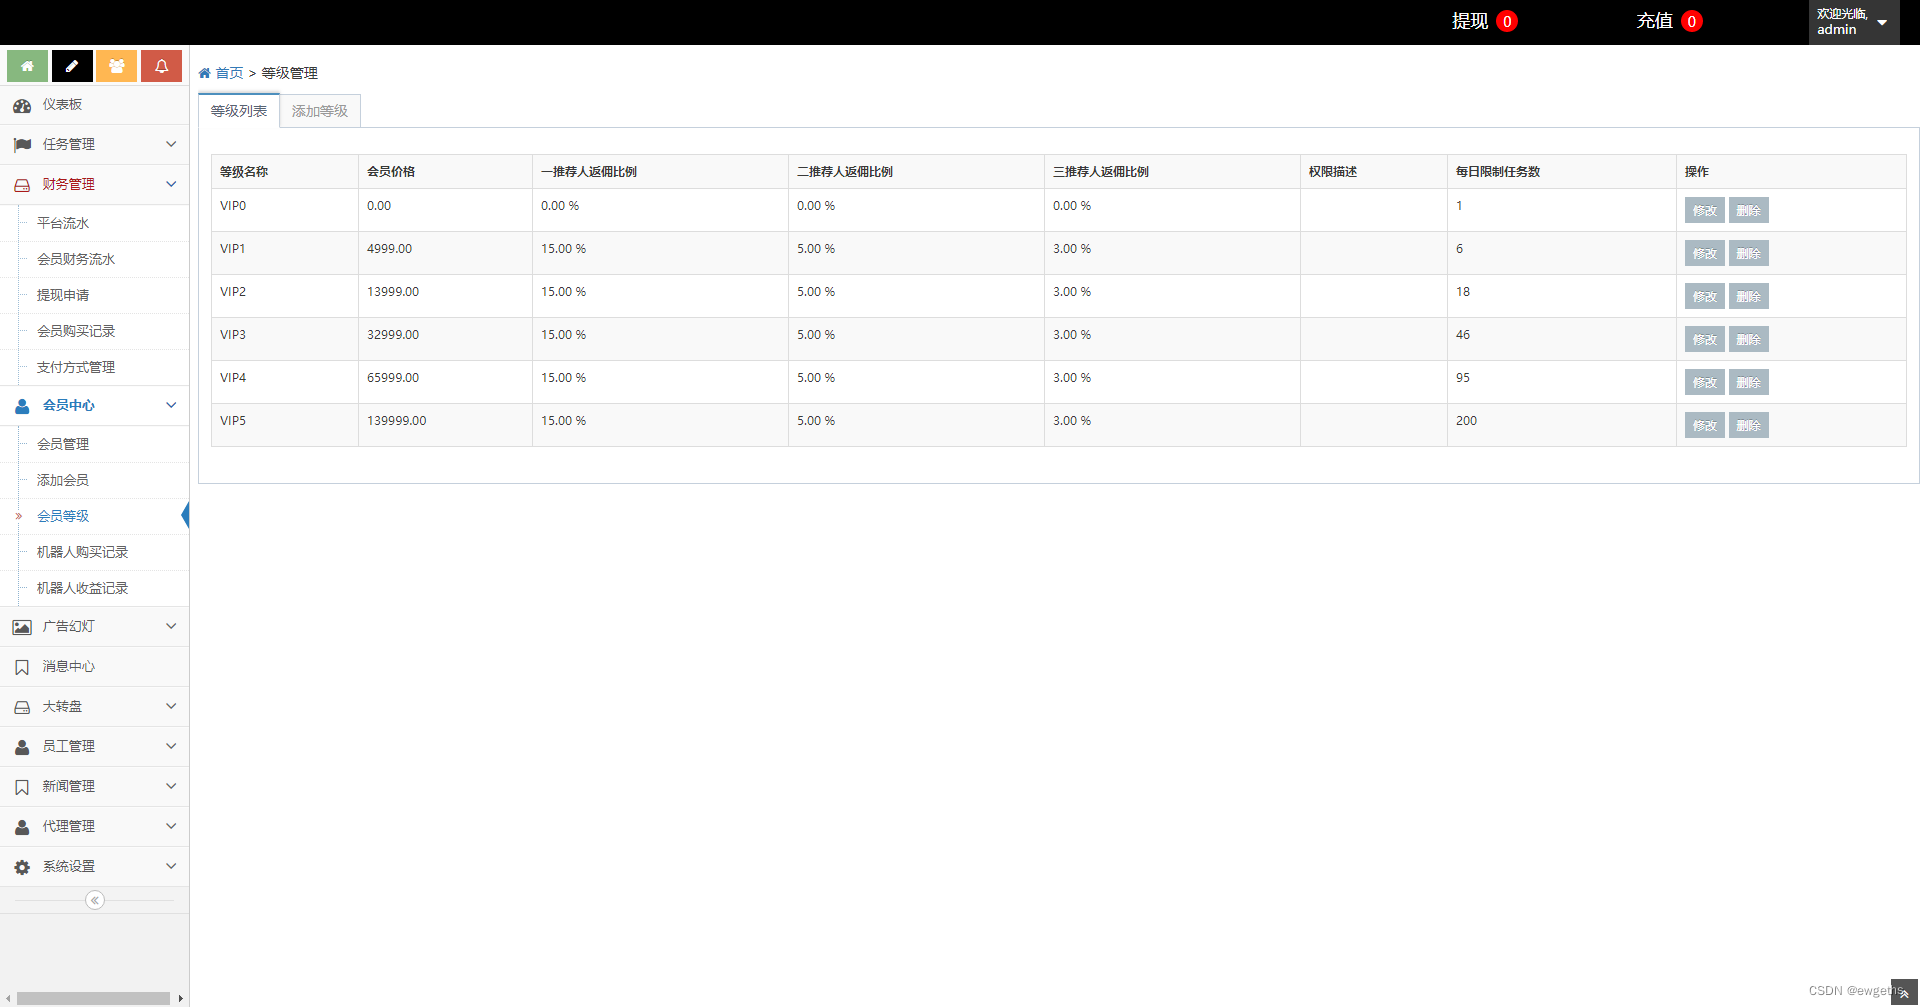Viewport: 1920px width, 1007px height.
Task: Open 提现 withdrawal notifications in header
Action: pyautogui.click(x=1484, y=21)
